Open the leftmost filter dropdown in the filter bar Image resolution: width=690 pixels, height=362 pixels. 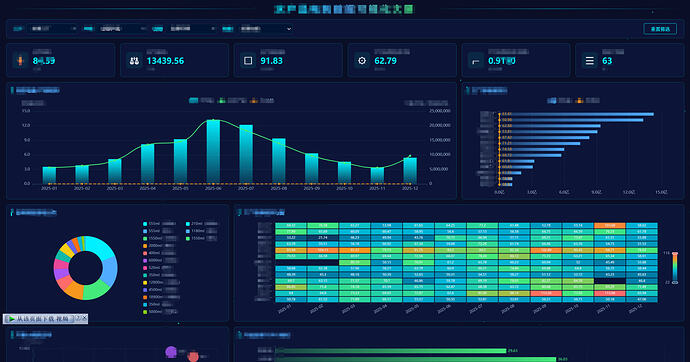52,29
